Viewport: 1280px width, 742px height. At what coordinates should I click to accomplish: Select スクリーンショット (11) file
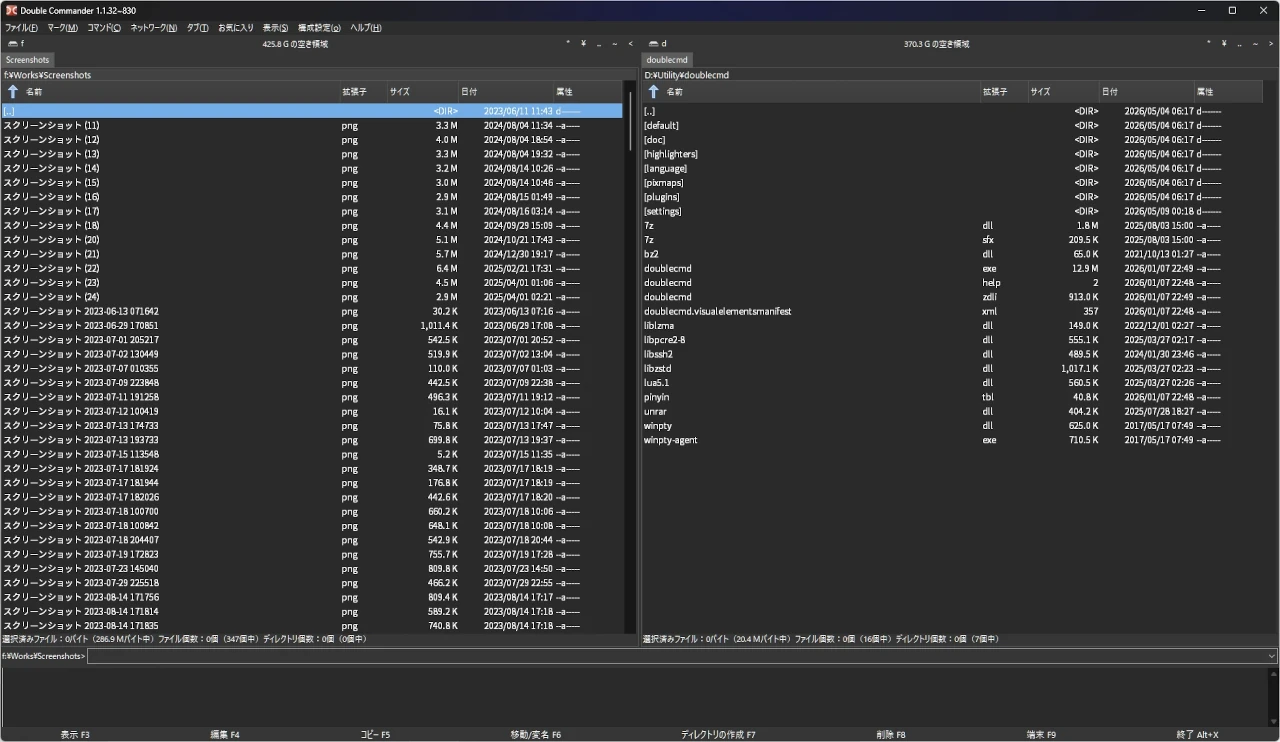pyautogui.click(x=312, y=125)
